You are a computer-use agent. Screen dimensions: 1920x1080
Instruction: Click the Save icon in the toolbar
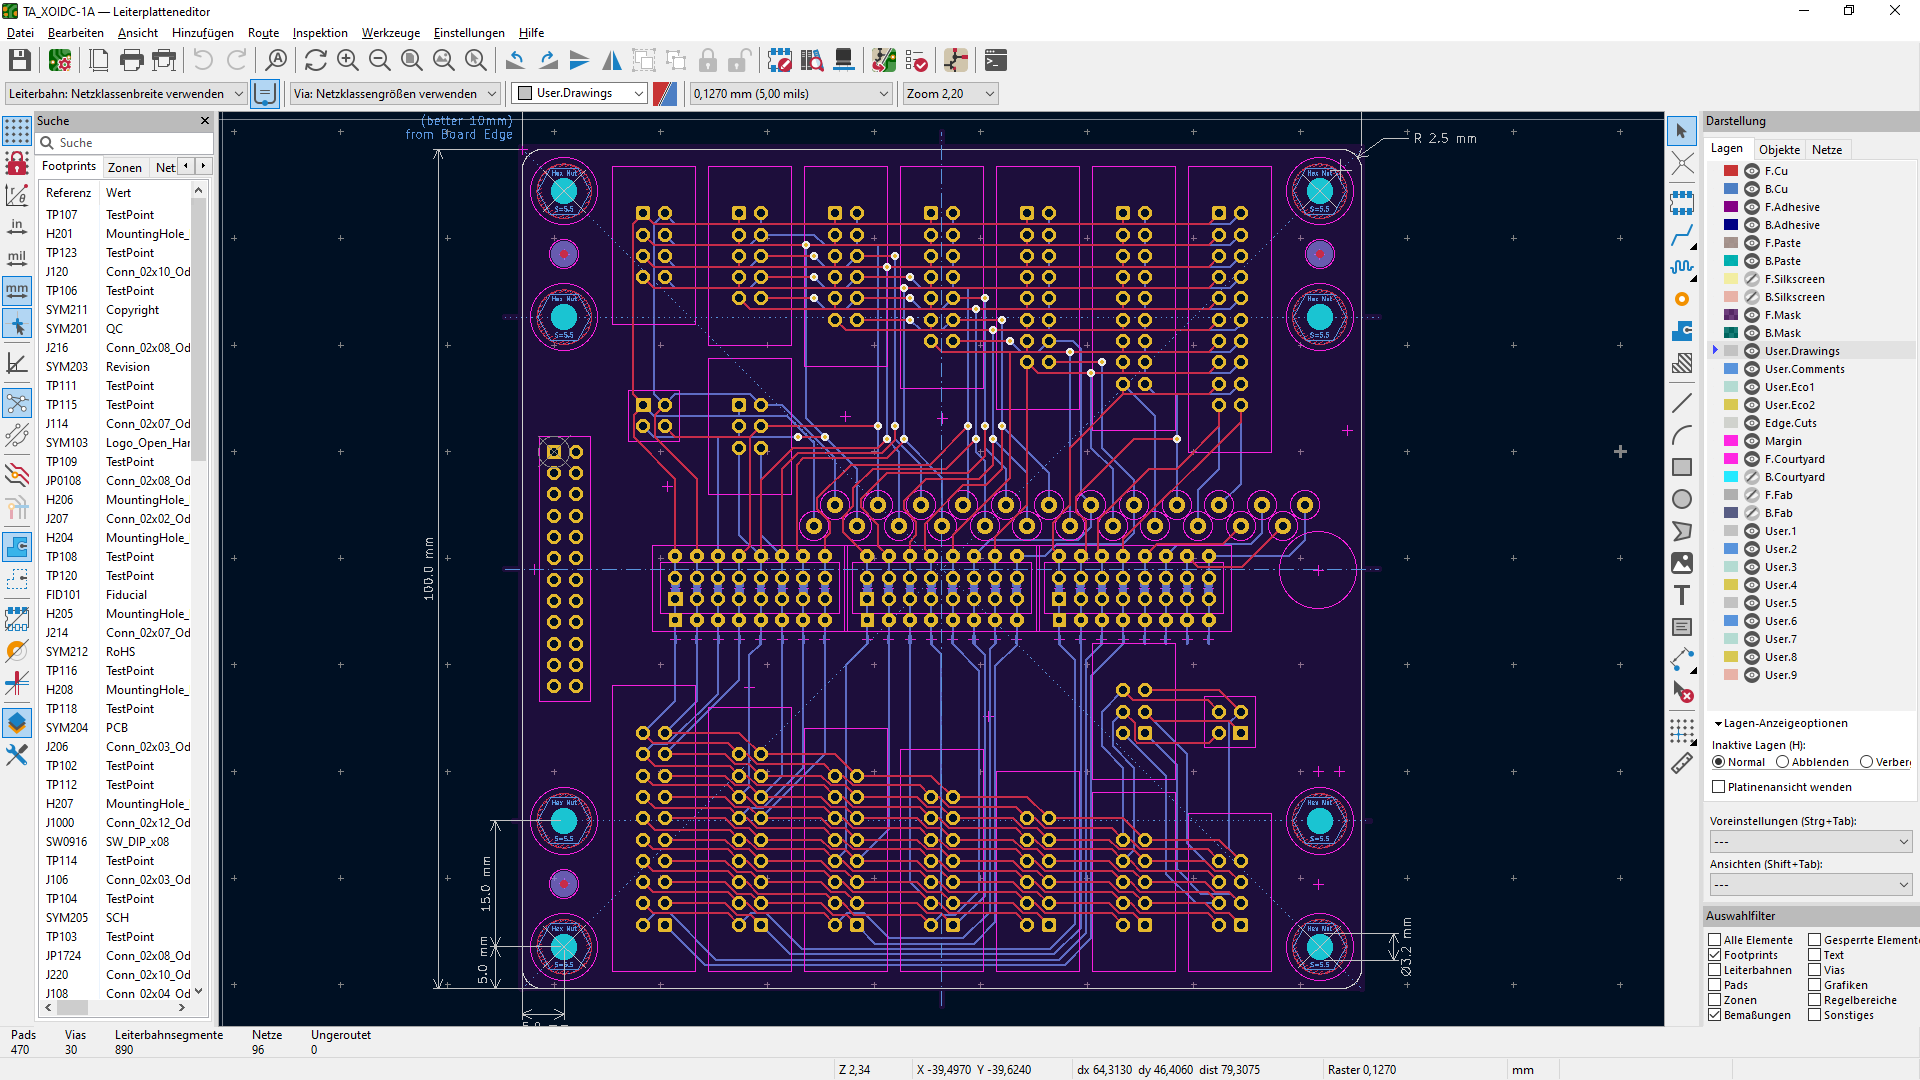(20, 61)
